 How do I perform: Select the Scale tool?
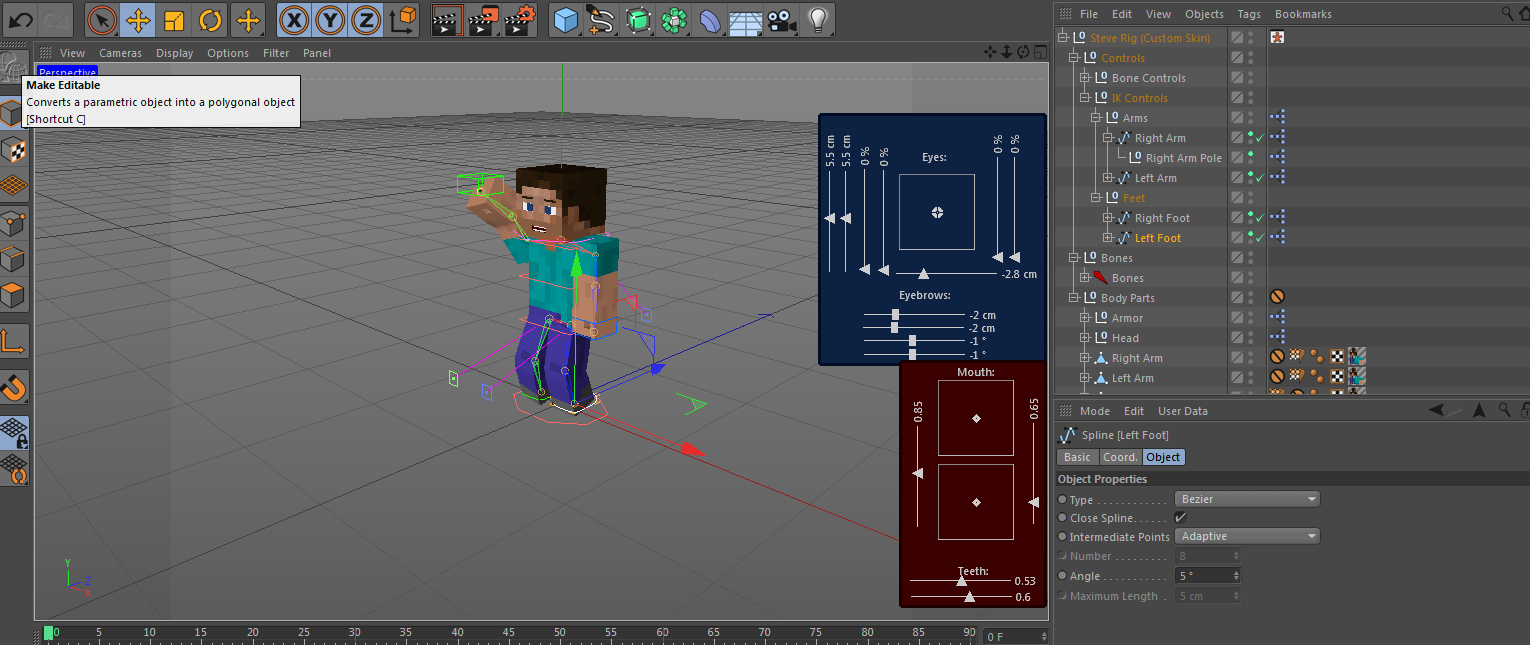tap(174, 19)
